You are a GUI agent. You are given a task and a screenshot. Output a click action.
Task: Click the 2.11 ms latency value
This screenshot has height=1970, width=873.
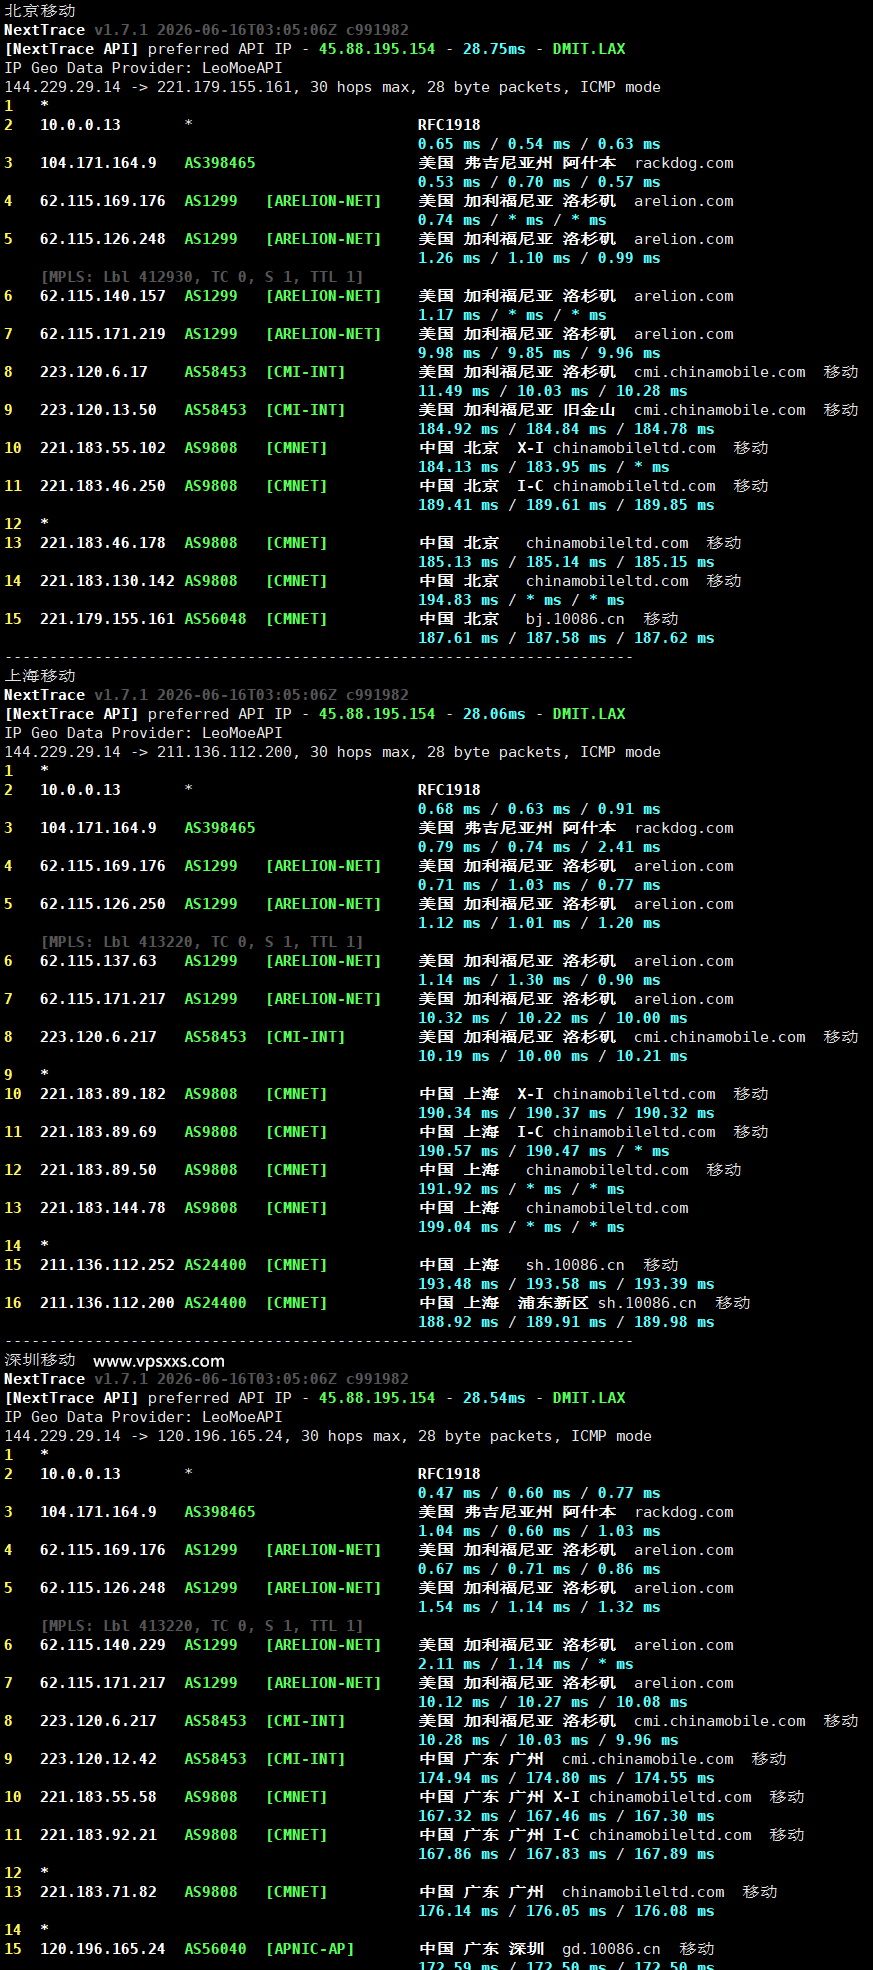tap(449, 1664)
